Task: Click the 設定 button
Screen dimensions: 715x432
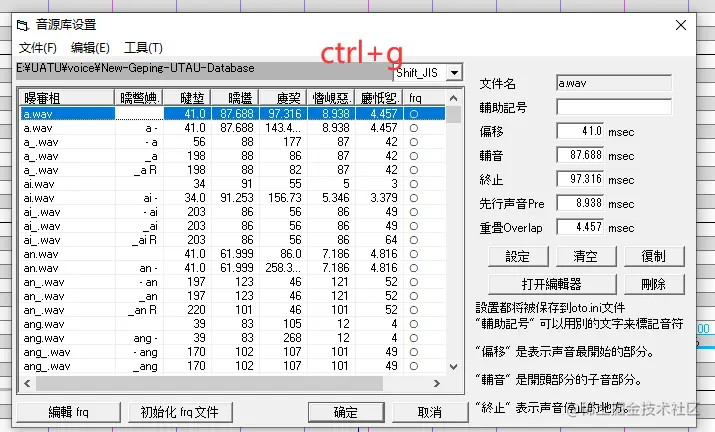Action: click(x=518, y=256)
